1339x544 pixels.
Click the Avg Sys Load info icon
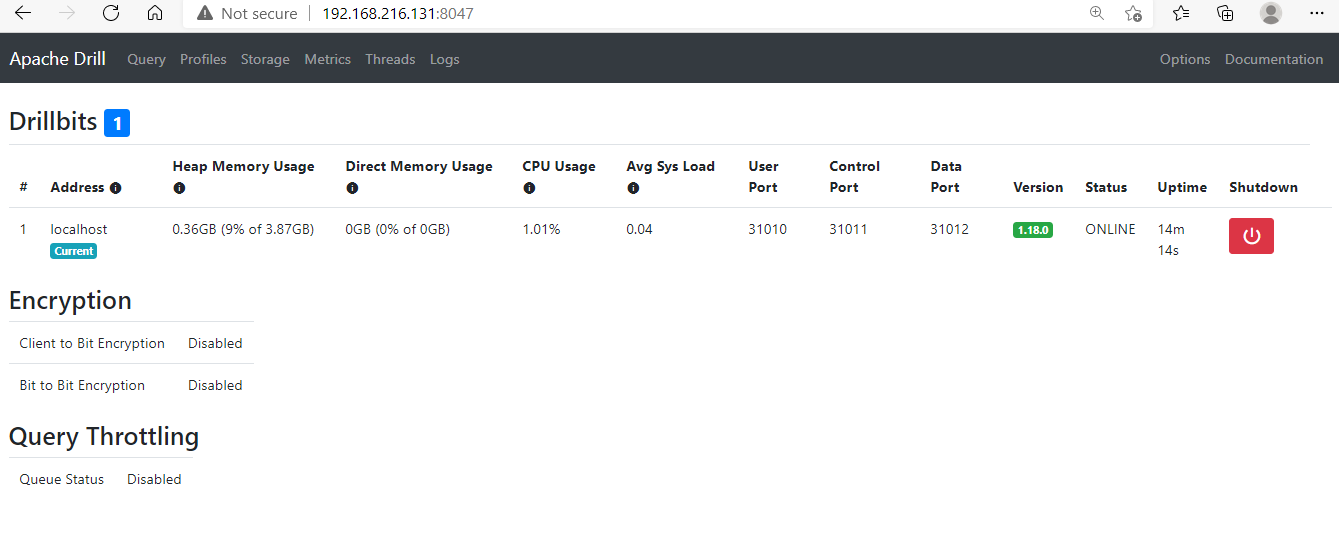(633, 188)
